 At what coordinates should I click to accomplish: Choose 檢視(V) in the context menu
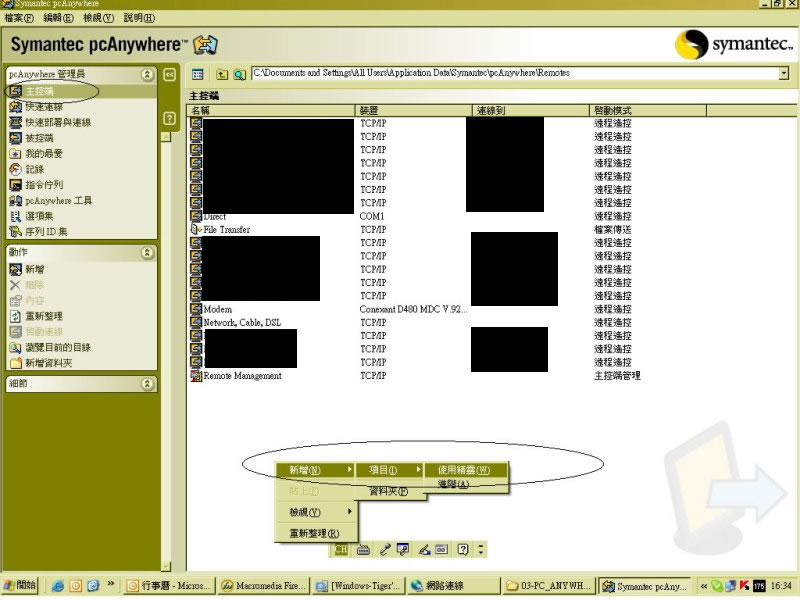coord(315,512)
